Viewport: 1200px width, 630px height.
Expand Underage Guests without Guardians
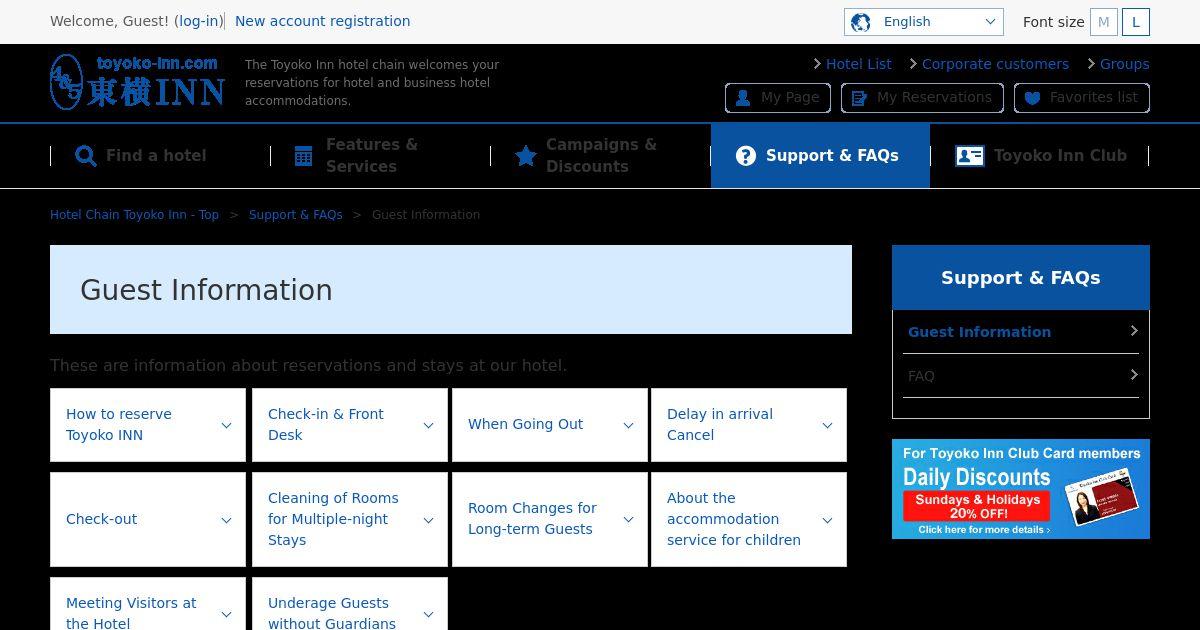tap(350, 605)
